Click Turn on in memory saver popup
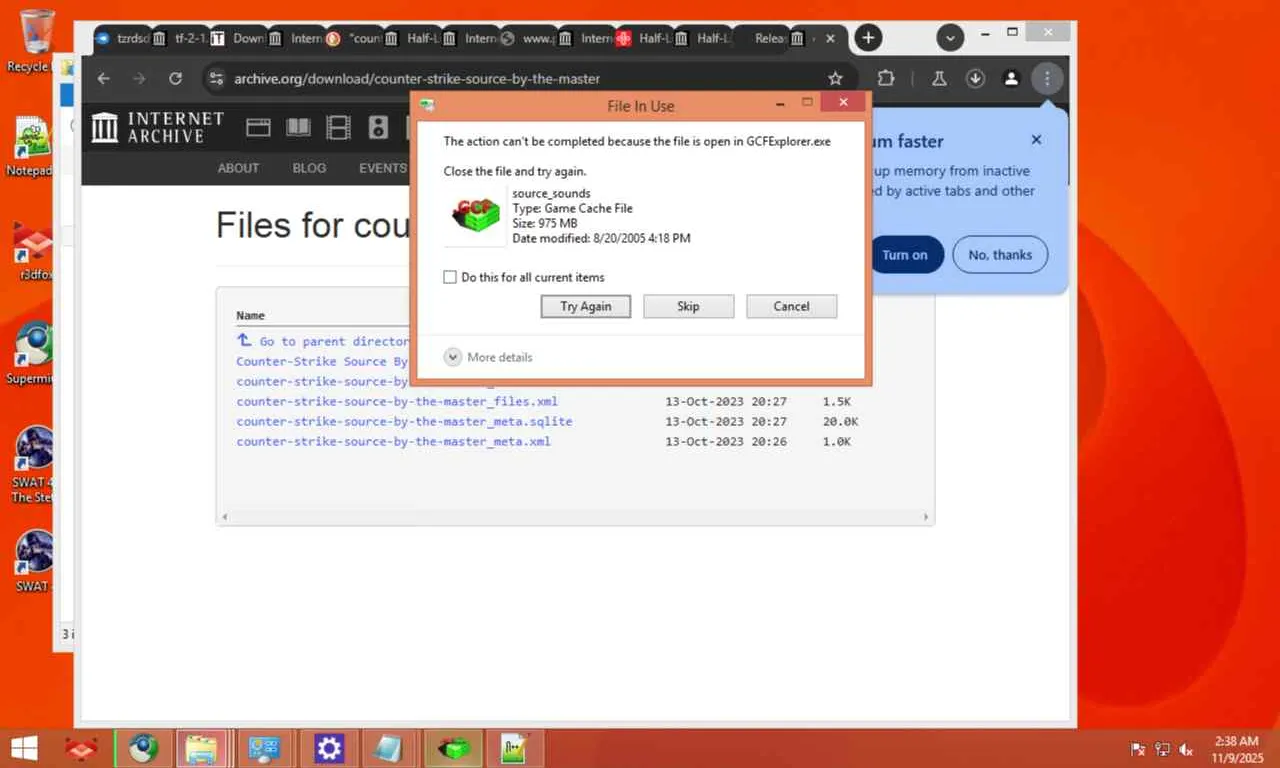 [x=905, y=255]
